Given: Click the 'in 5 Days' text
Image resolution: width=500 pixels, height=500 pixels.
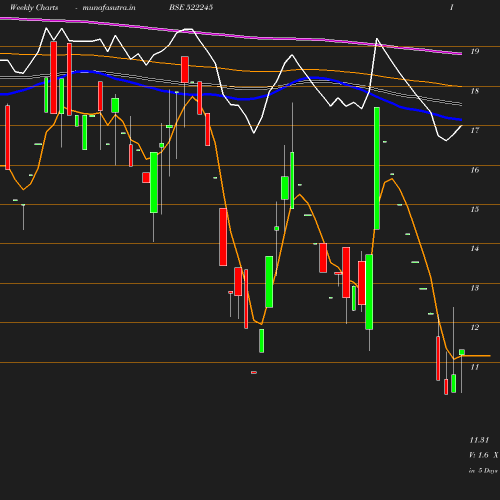Looking at the screenshot, I should point(483,471).
